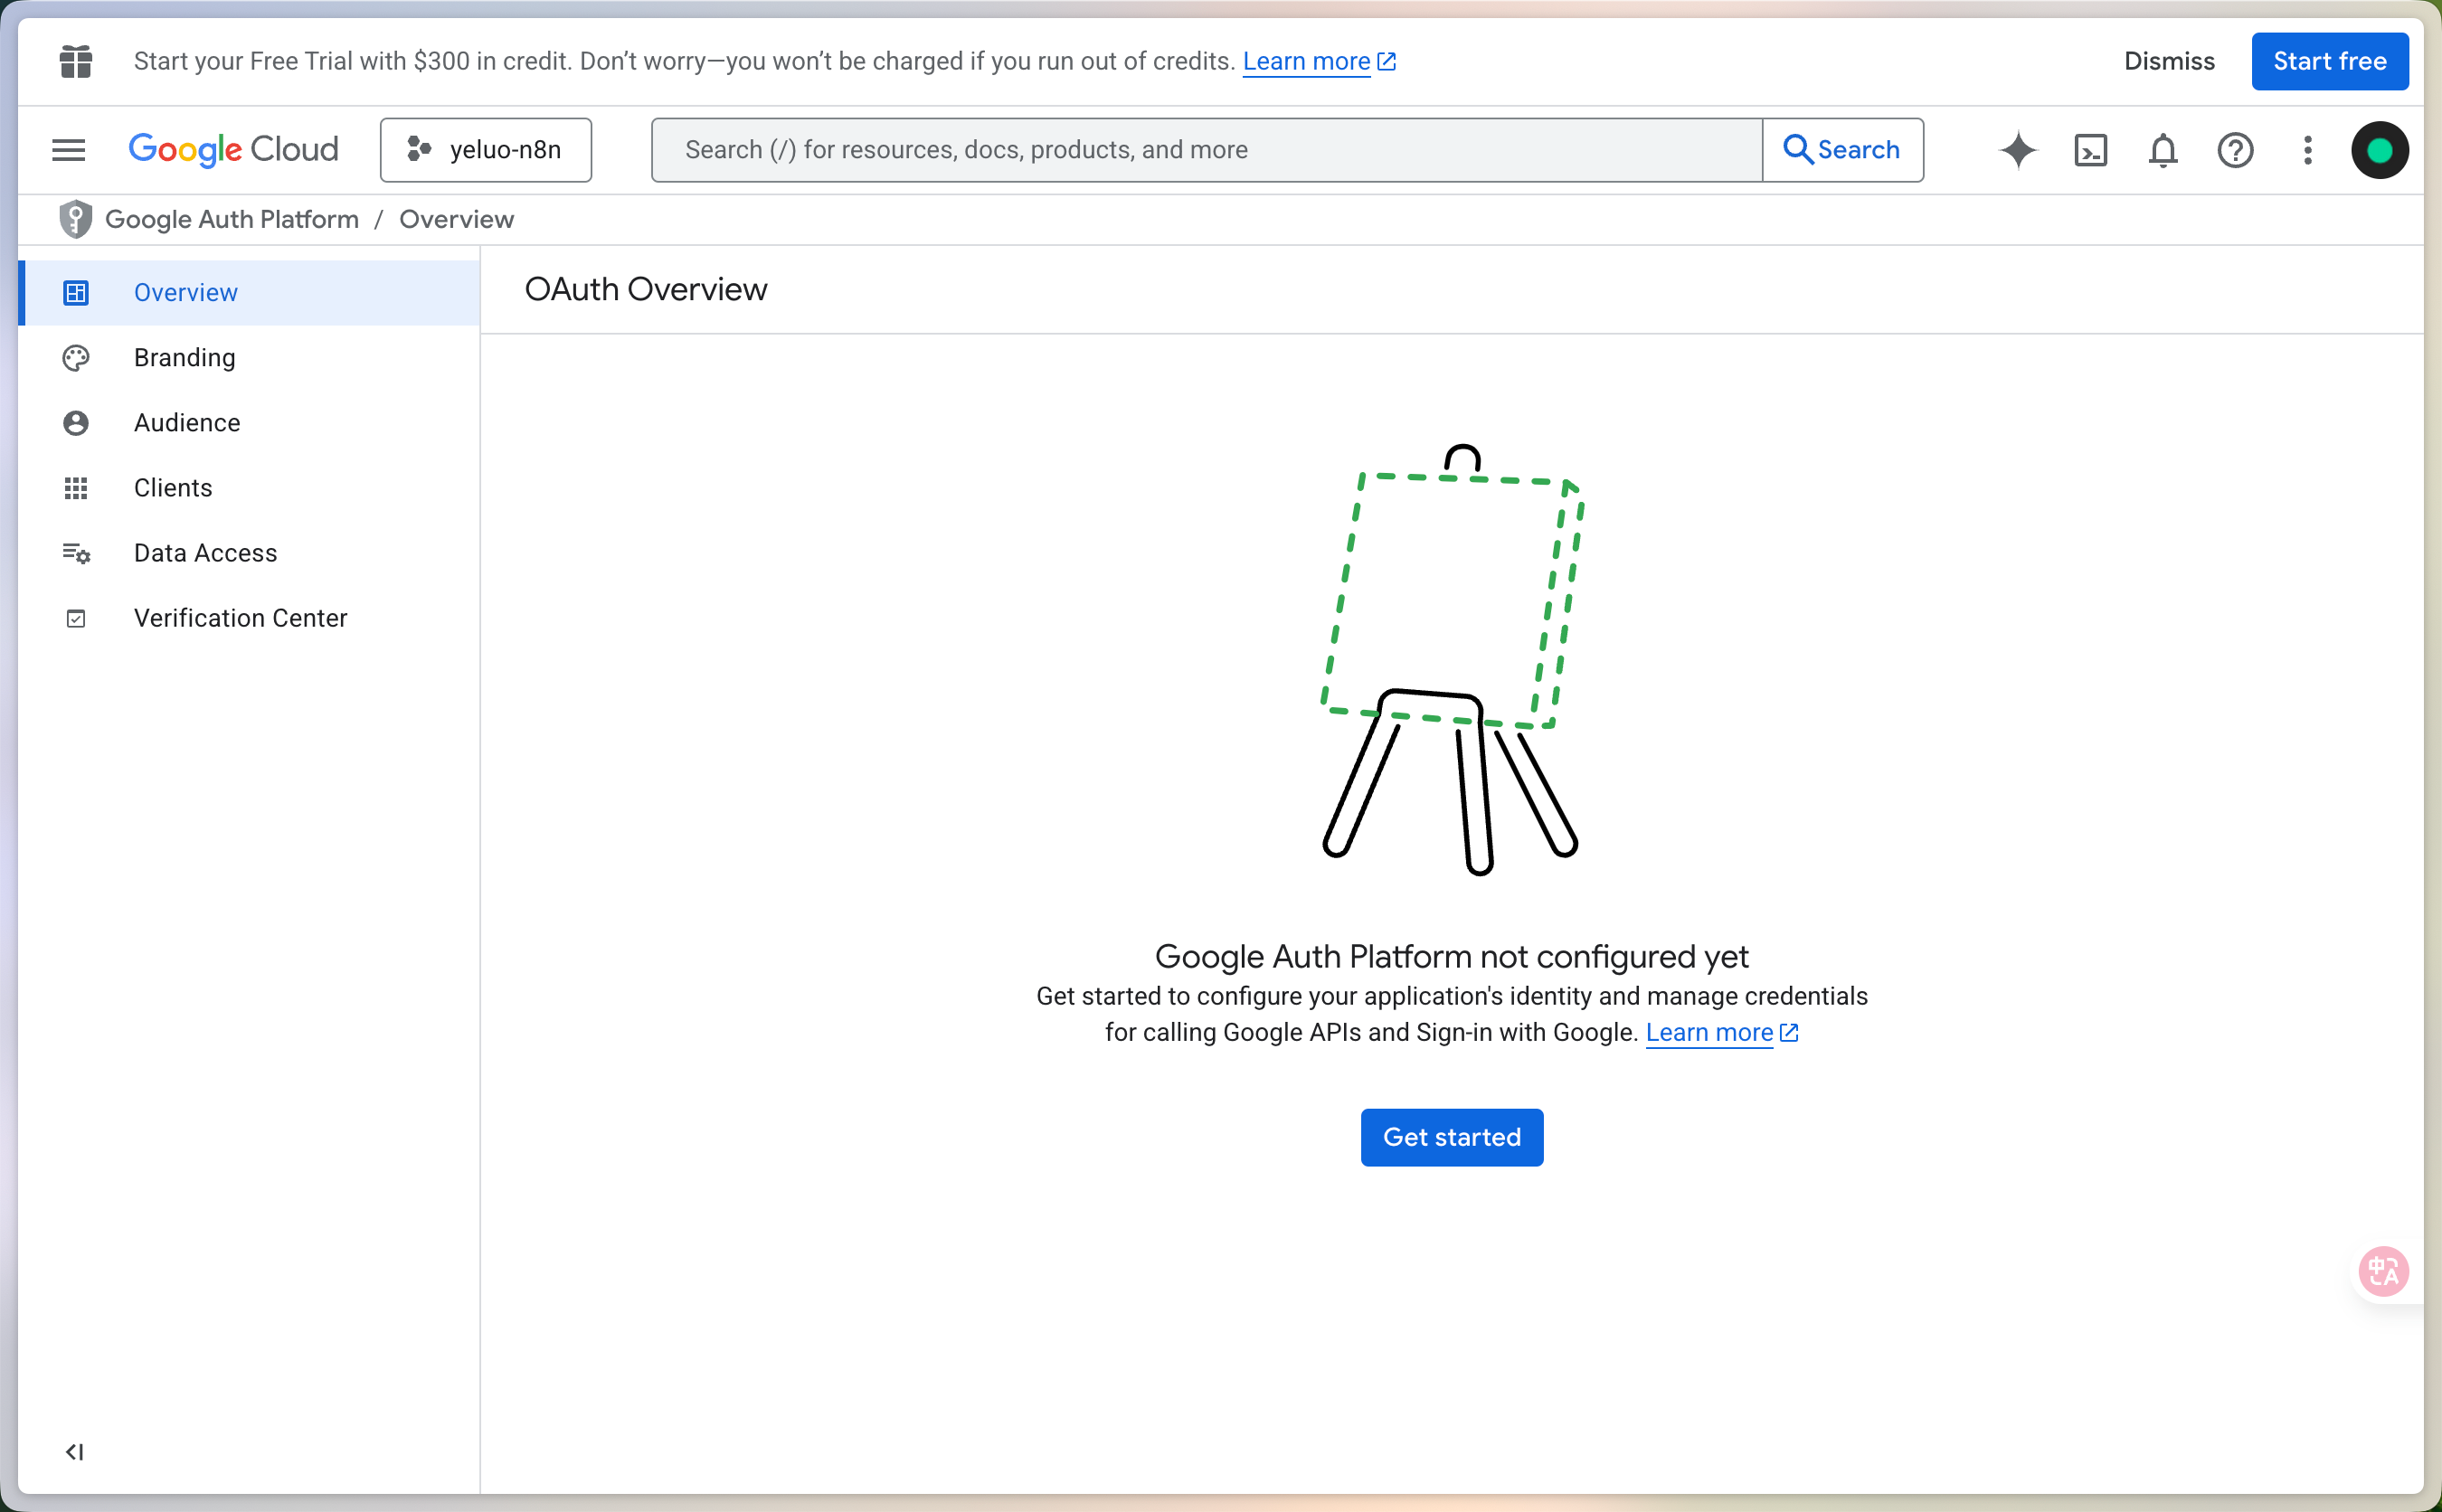The image size is (2442, 1512).
Task: Open the notifications bell
Action: [x=2162, y=150]
